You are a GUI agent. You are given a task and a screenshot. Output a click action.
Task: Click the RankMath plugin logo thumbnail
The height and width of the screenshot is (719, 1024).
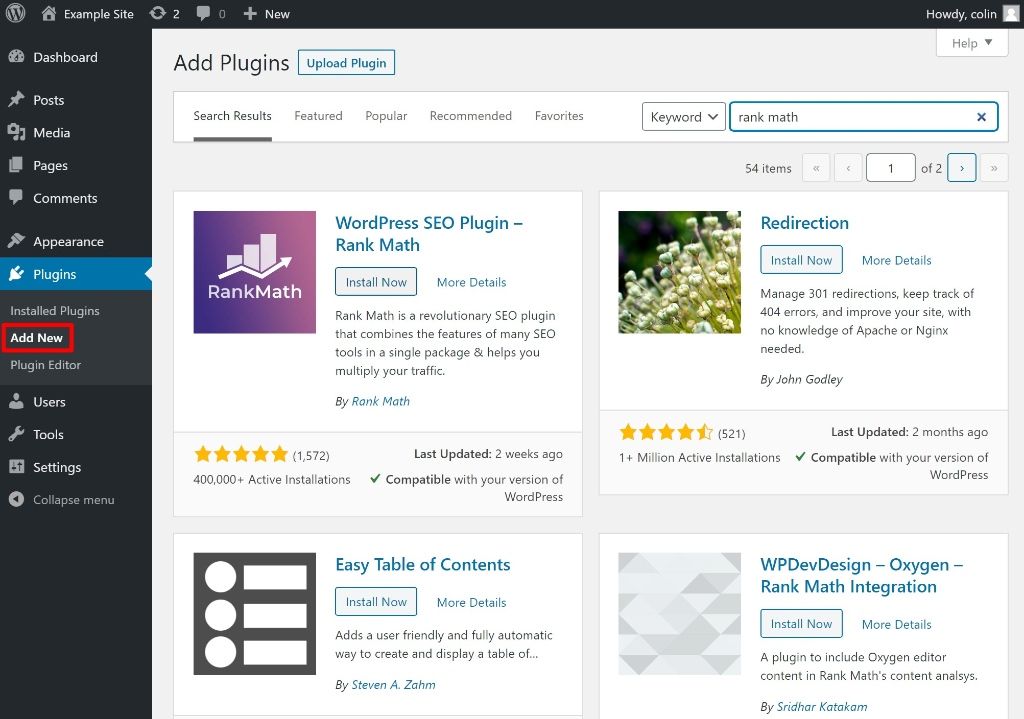pos(255,272)
